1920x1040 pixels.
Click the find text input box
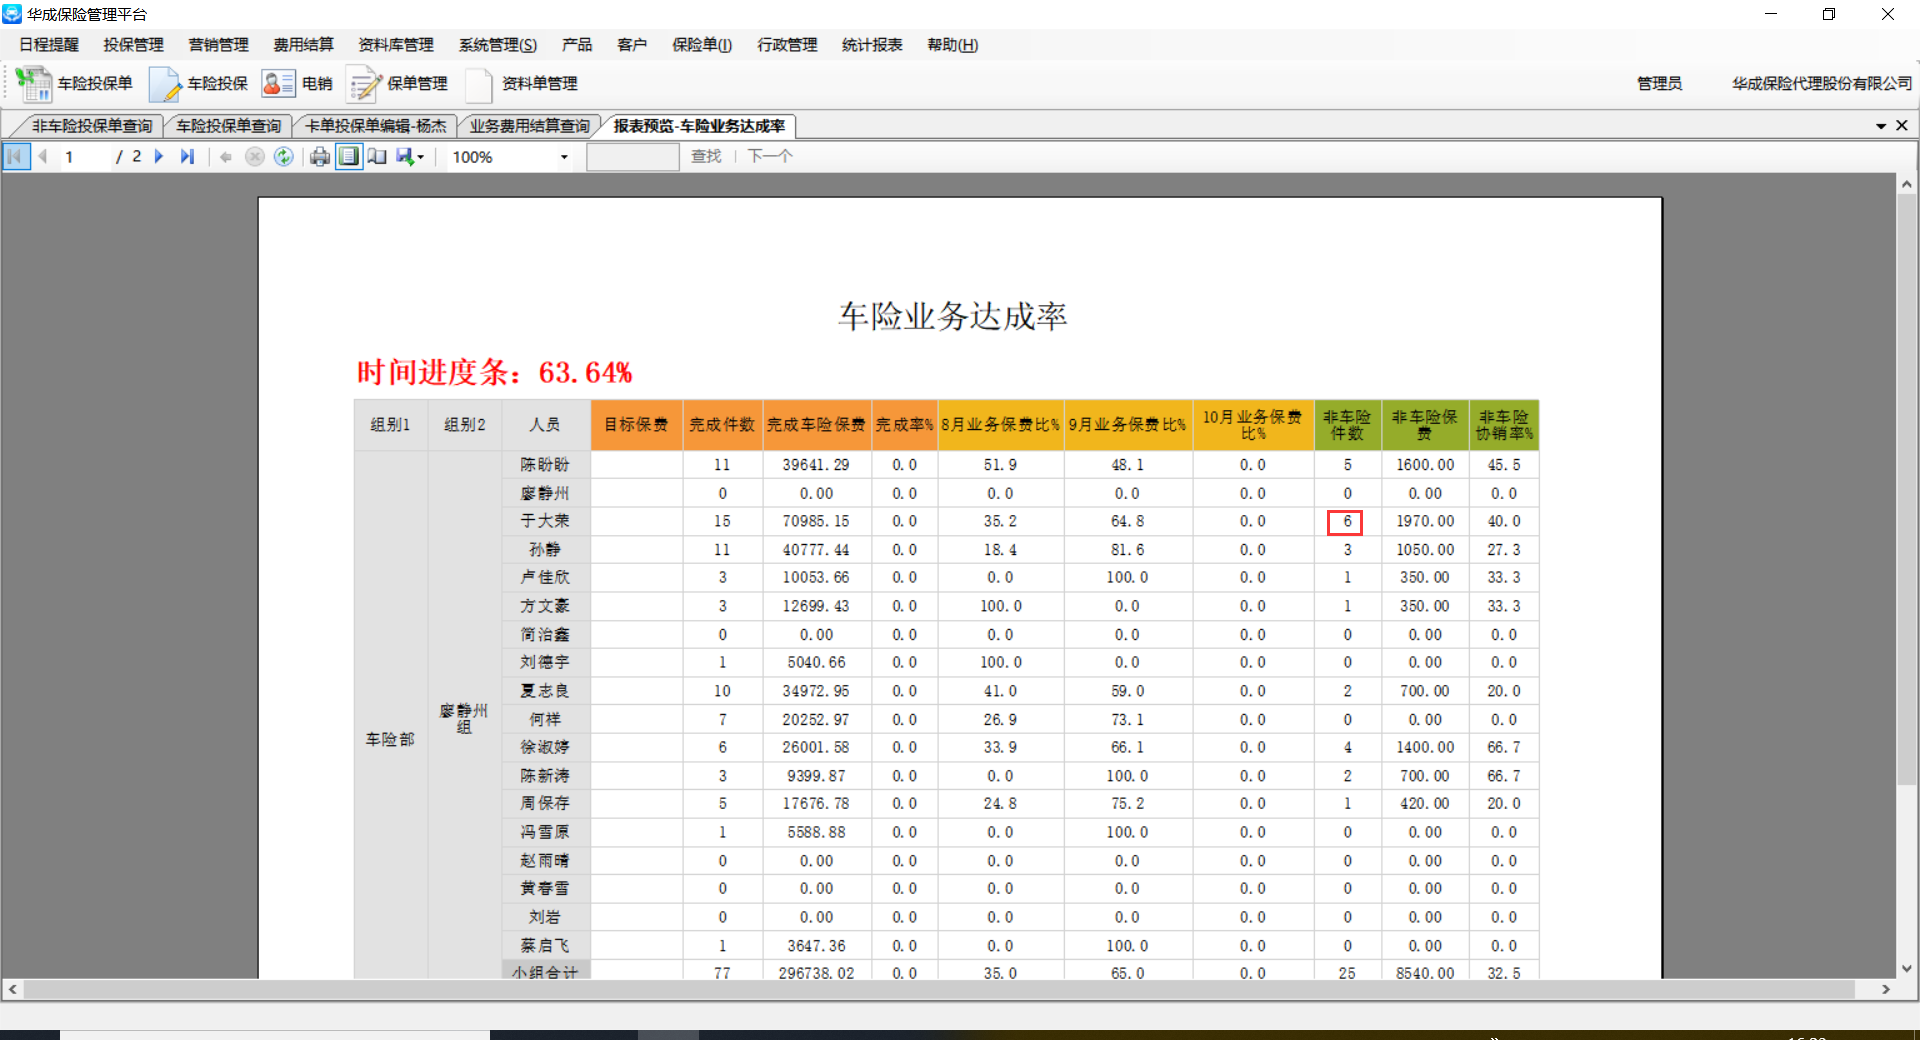[632, 157]
